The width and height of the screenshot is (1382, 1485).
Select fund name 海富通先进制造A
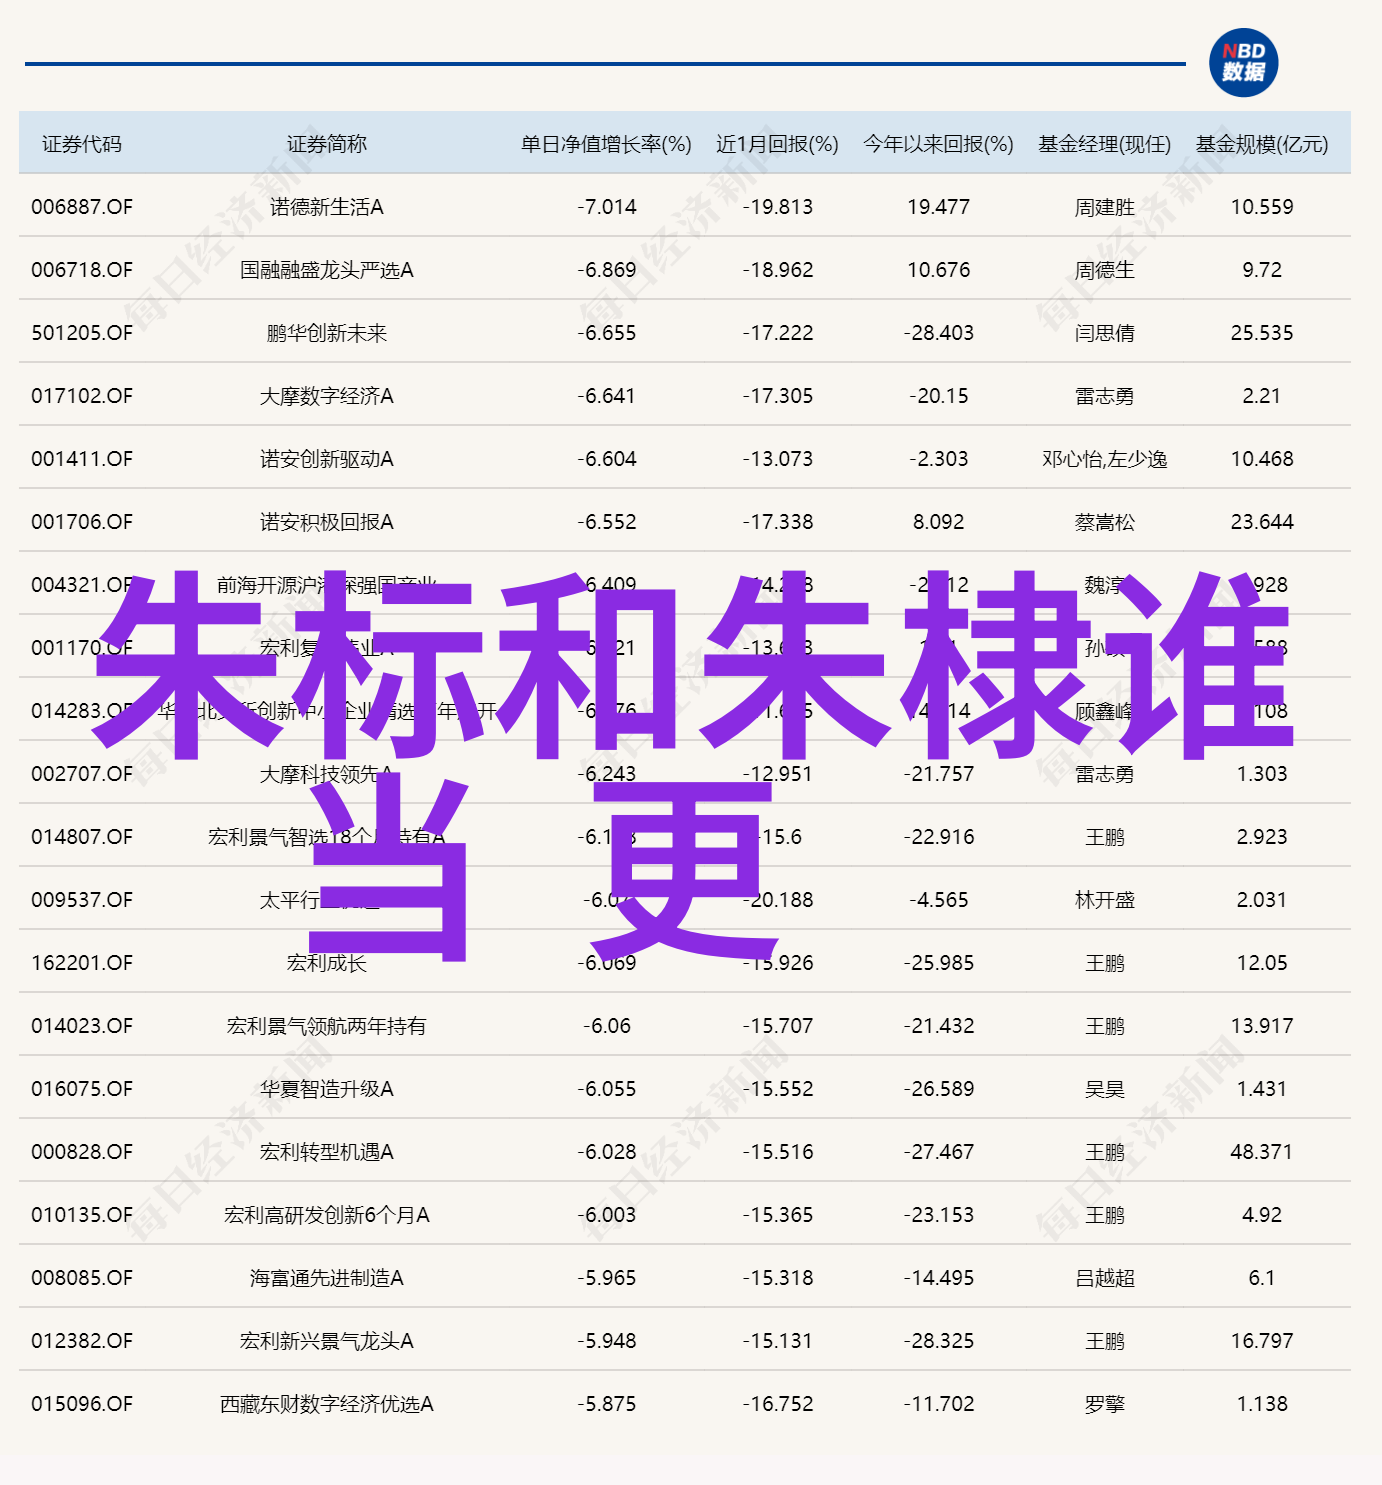coord(327,1278)
